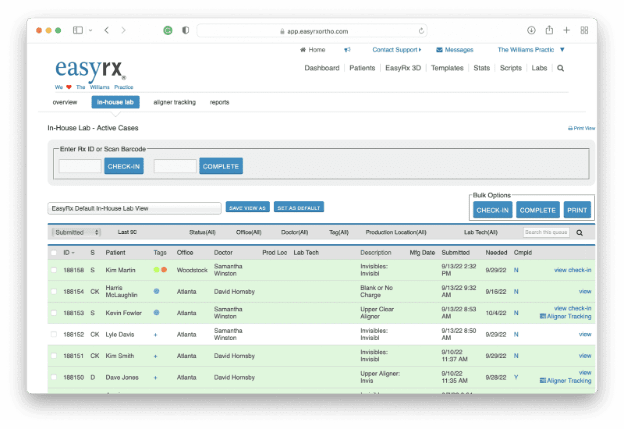Select the checkbox for case 188154

tap(54, 292)
